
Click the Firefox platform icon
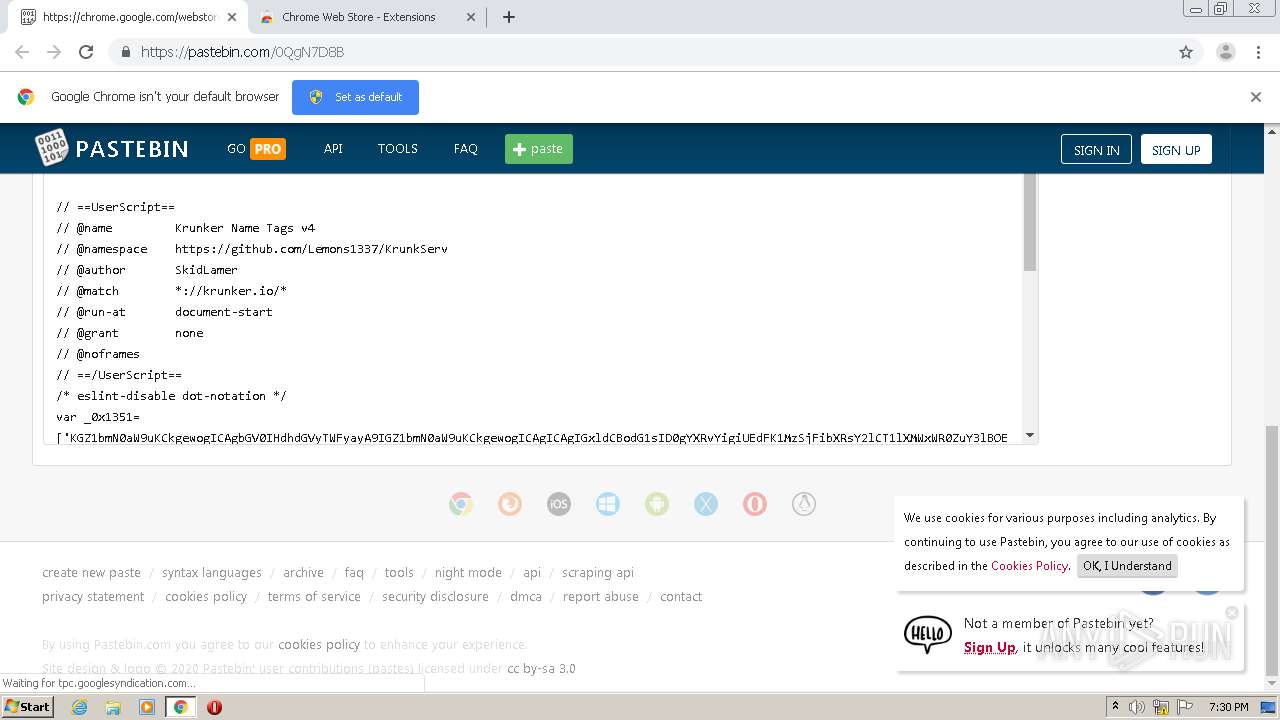click(x=510, y=504)
